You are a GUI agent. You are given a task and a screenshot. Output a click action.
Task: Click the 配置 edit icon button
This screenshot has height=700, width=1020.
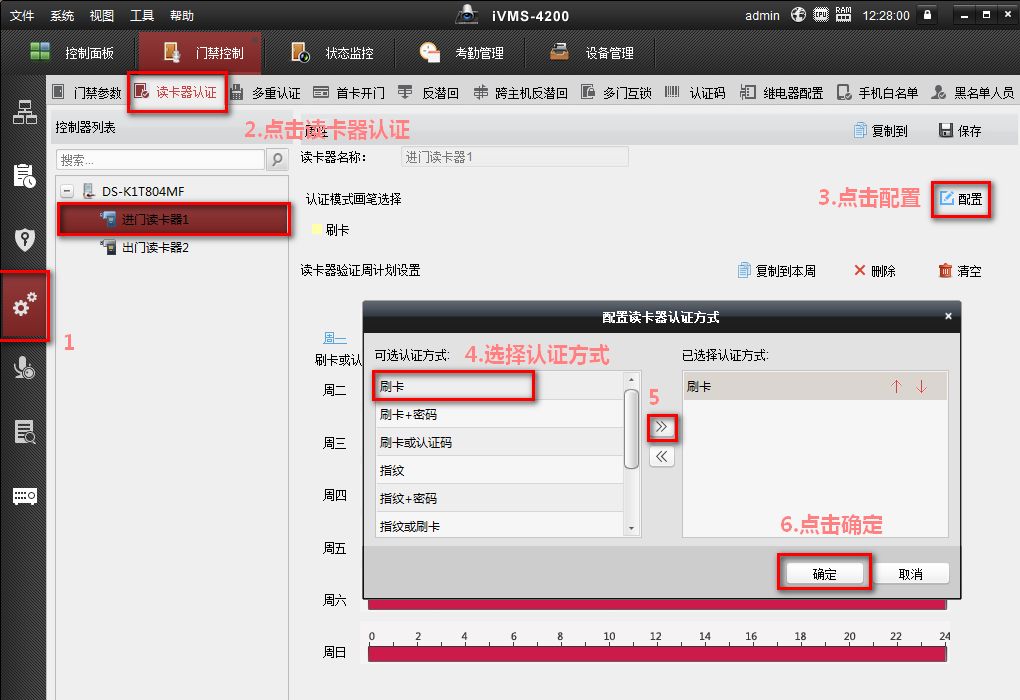click(961, 199)
